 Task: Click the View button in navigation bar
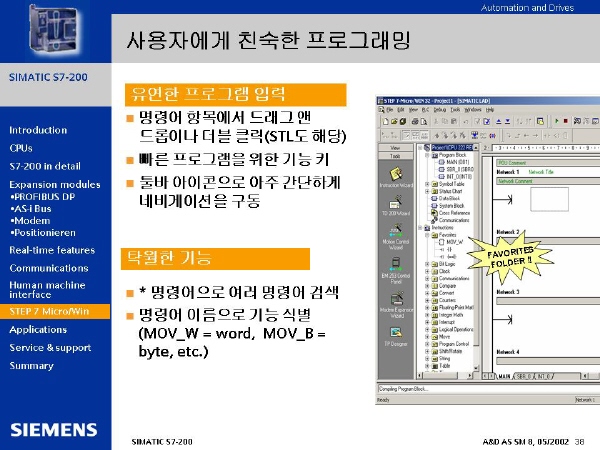[396, 148]
